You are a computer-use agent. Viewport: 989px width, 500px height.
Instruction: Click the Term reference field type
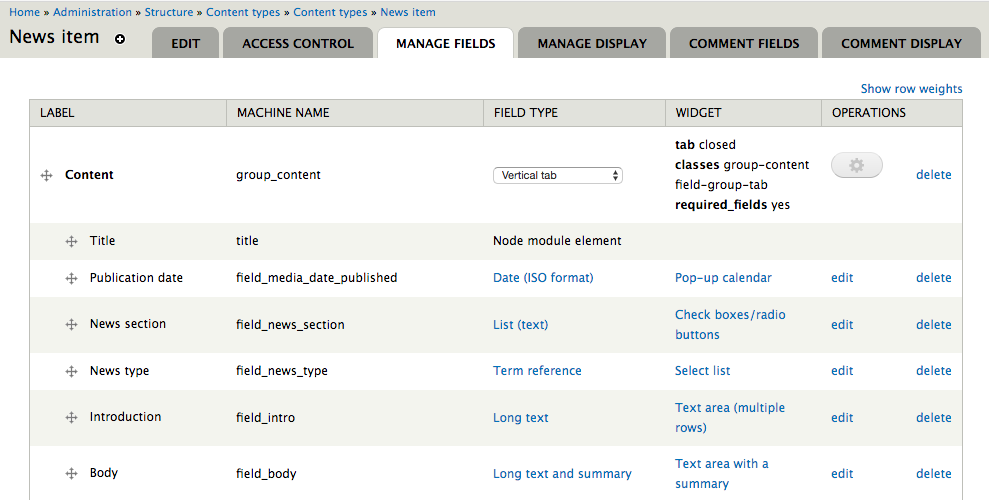click(537, 371)
